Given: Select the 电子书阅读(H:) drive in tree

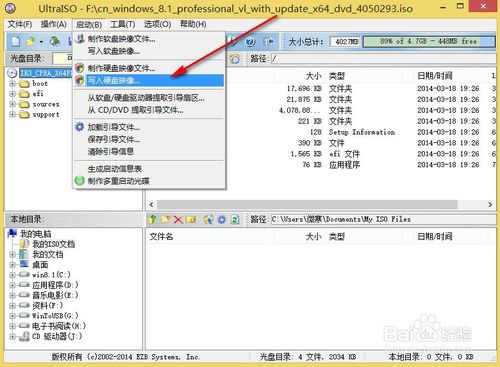Looking at the screenshot, I should (x=59, y=326).
